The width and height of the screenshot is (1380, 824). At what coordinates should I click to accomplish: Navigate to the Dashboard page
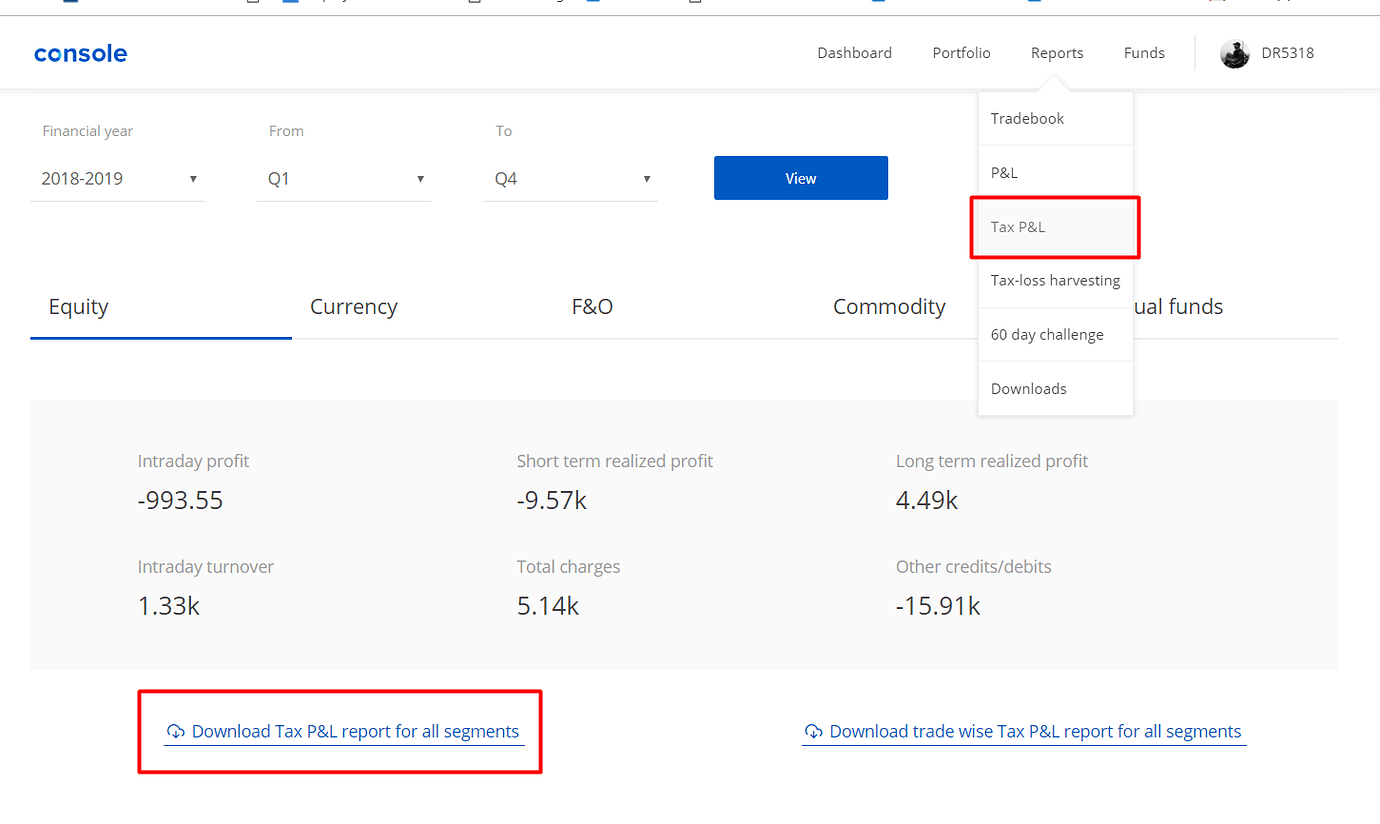(x=854, y=52)
